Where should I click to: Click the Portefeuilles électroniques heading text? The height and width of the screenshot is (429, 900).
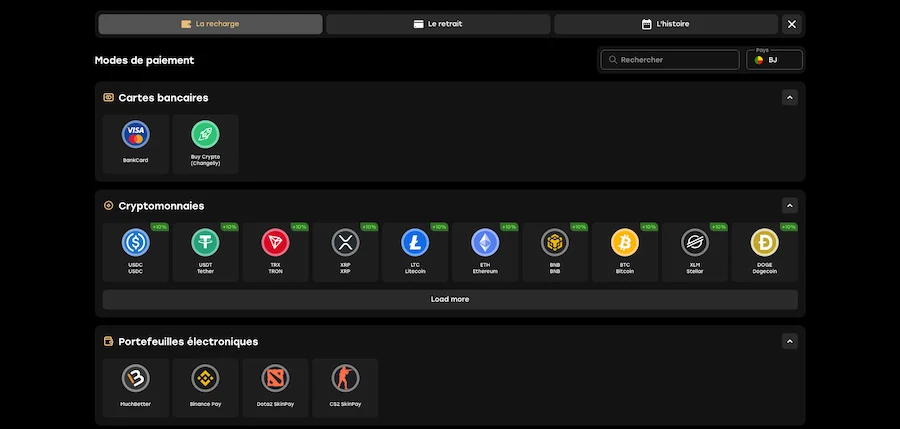coord(188,342)
